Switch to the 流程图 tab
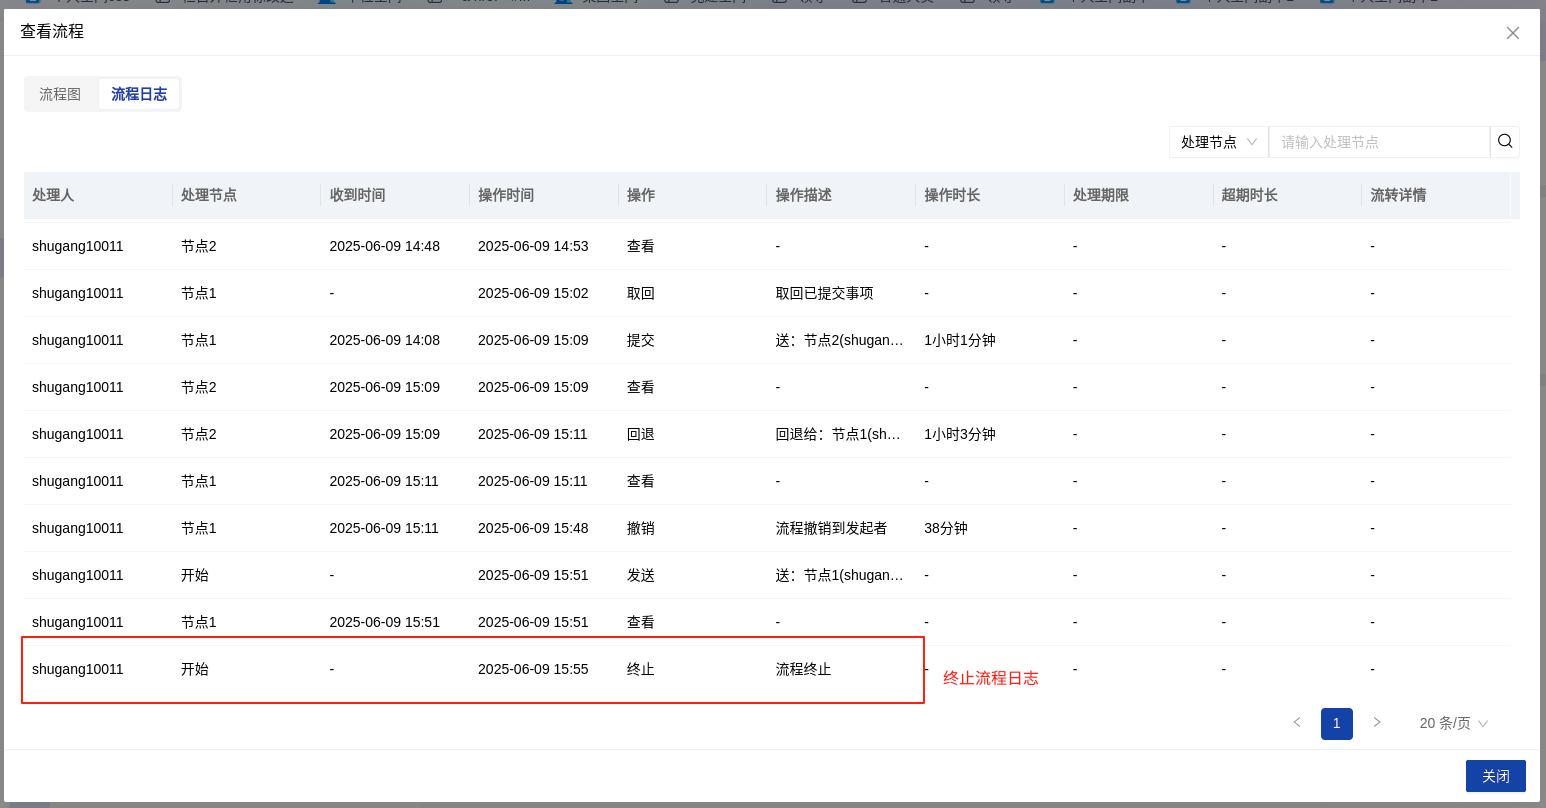This screenshot has width=1546, height=808. click(x=60, y=94)
